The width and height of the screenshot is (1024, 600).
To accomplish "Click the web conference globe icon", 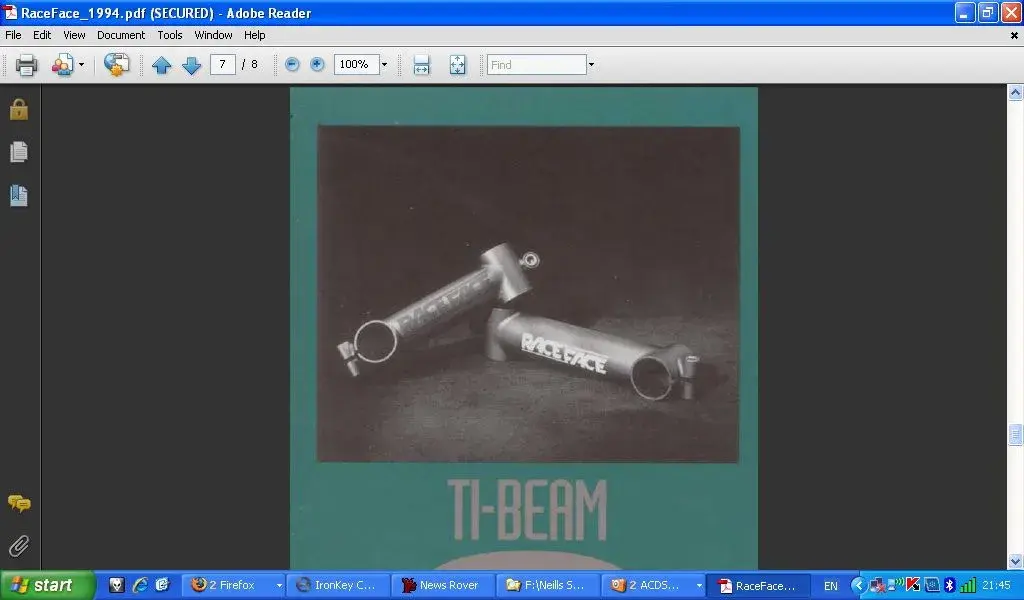I will click(116, 65).
